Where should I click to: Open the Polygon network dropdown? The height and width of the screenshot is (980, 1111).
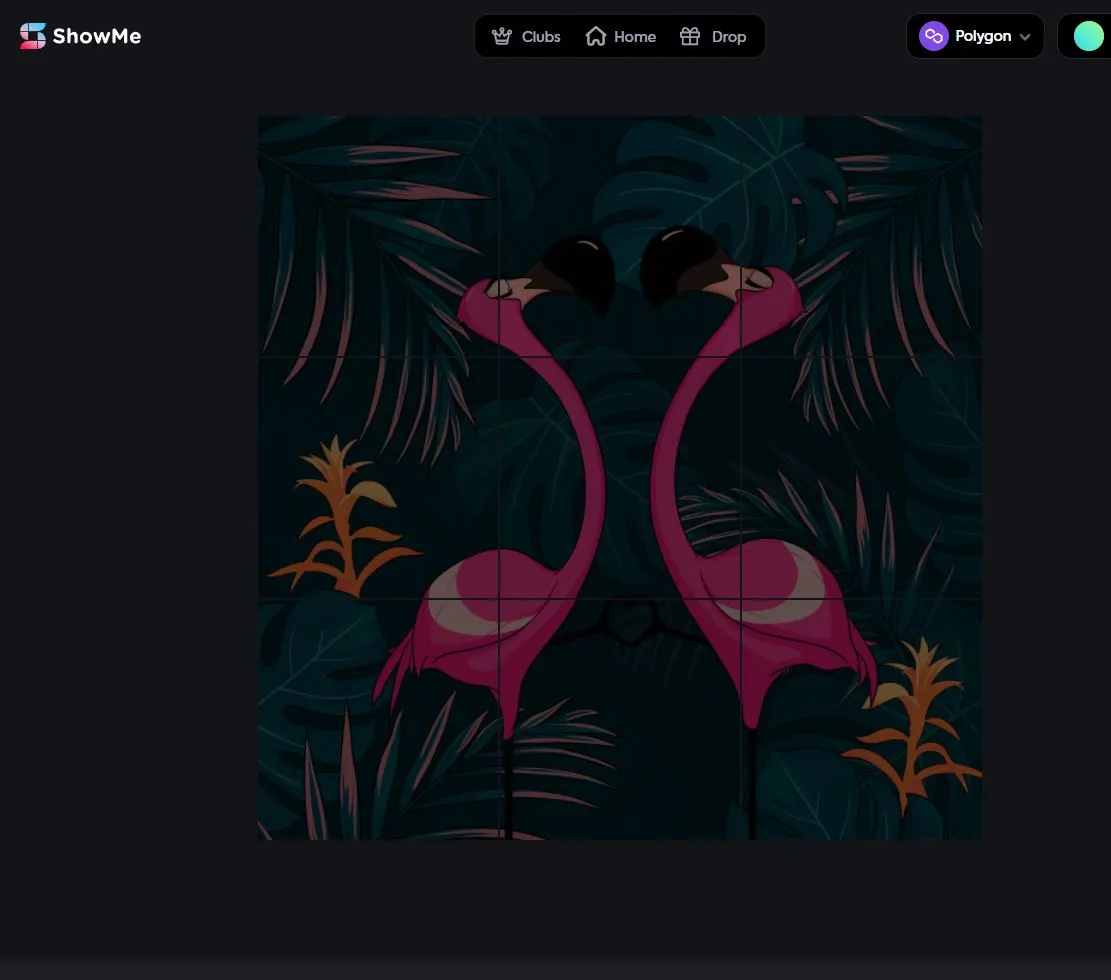click(975, 36)
